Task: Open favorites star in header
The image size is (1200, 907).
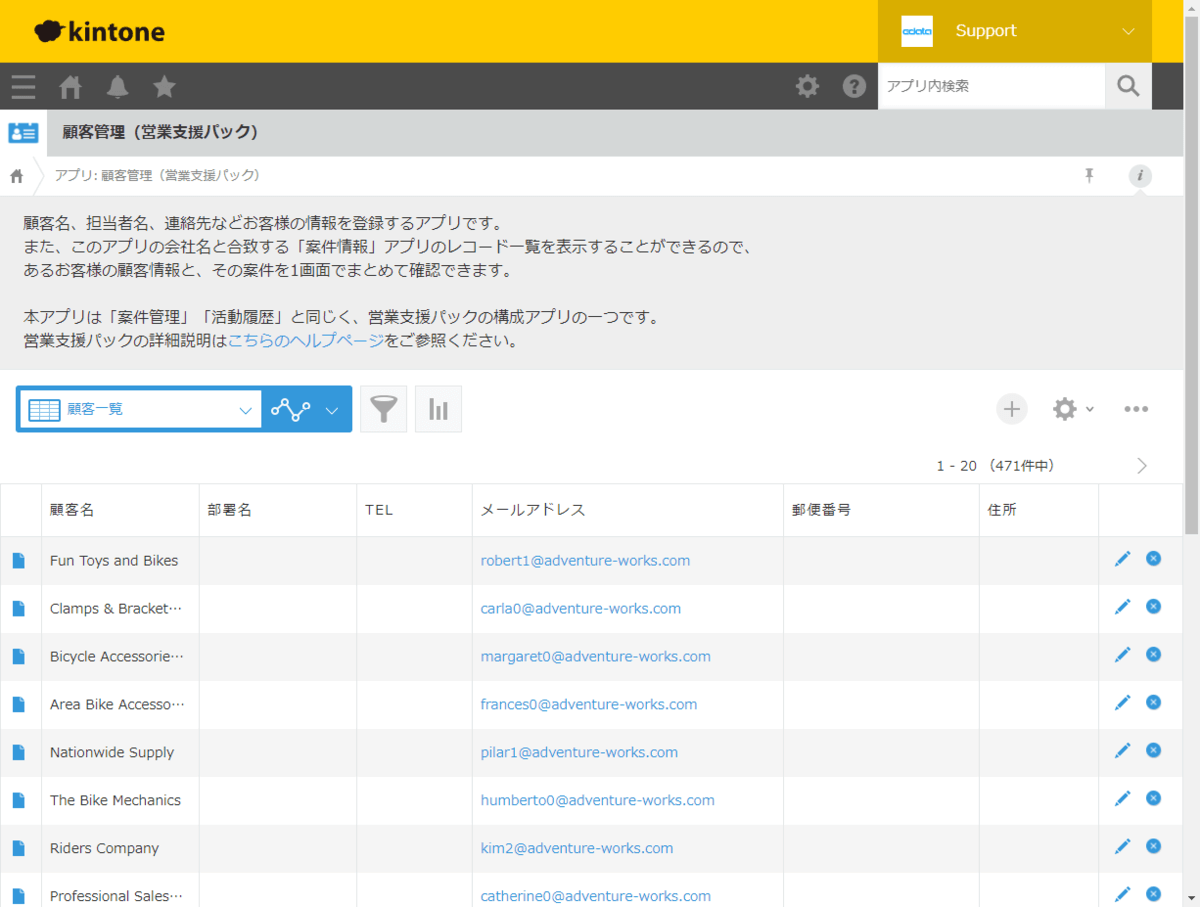Action: (x=164, y=87)
